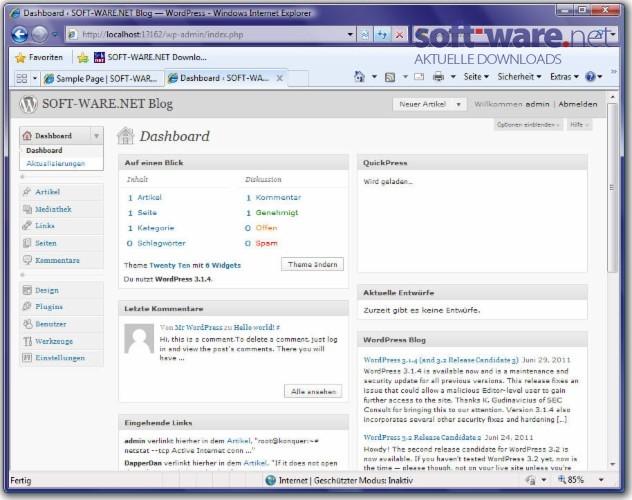The height and width of the screenshot is (500, 632).
Task: Open Aktualisierungen in the sidebar
Action: (56, 163)
